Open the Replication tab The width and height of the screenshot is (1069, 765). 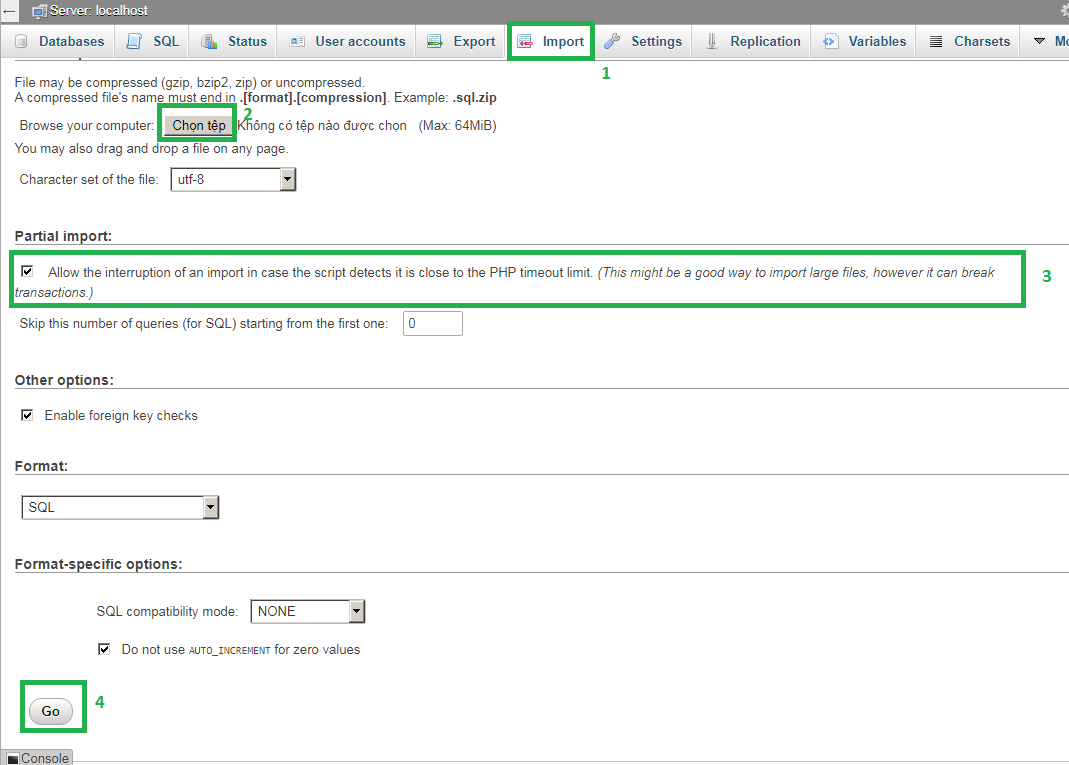click(x=753, y=42)
